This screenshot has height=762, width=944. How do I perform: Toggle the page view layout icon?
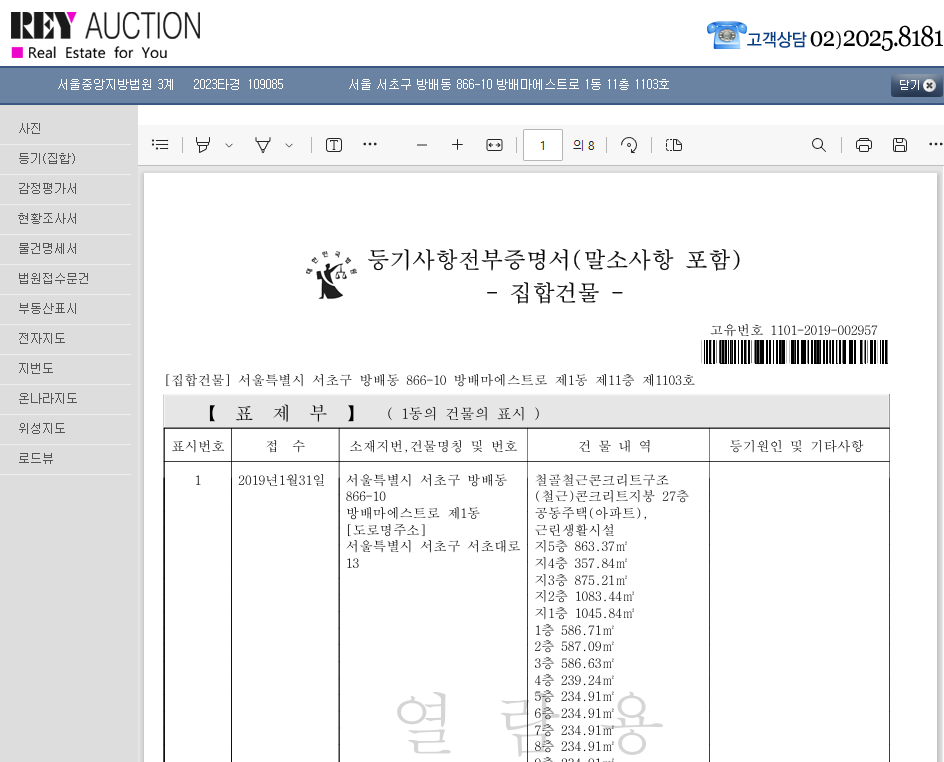point(674,144)
